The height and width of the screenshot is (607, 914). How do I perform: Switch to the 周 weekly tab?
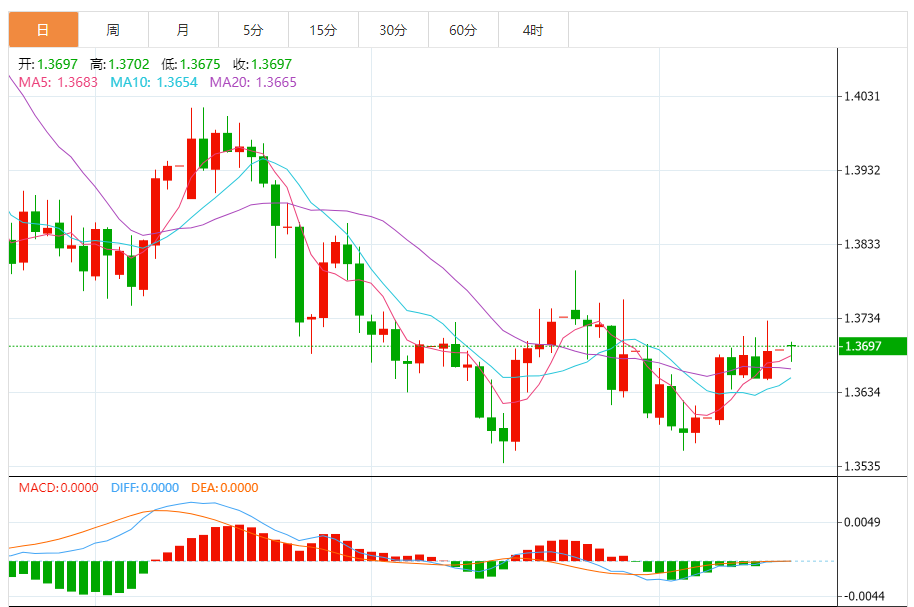[113, 30]
